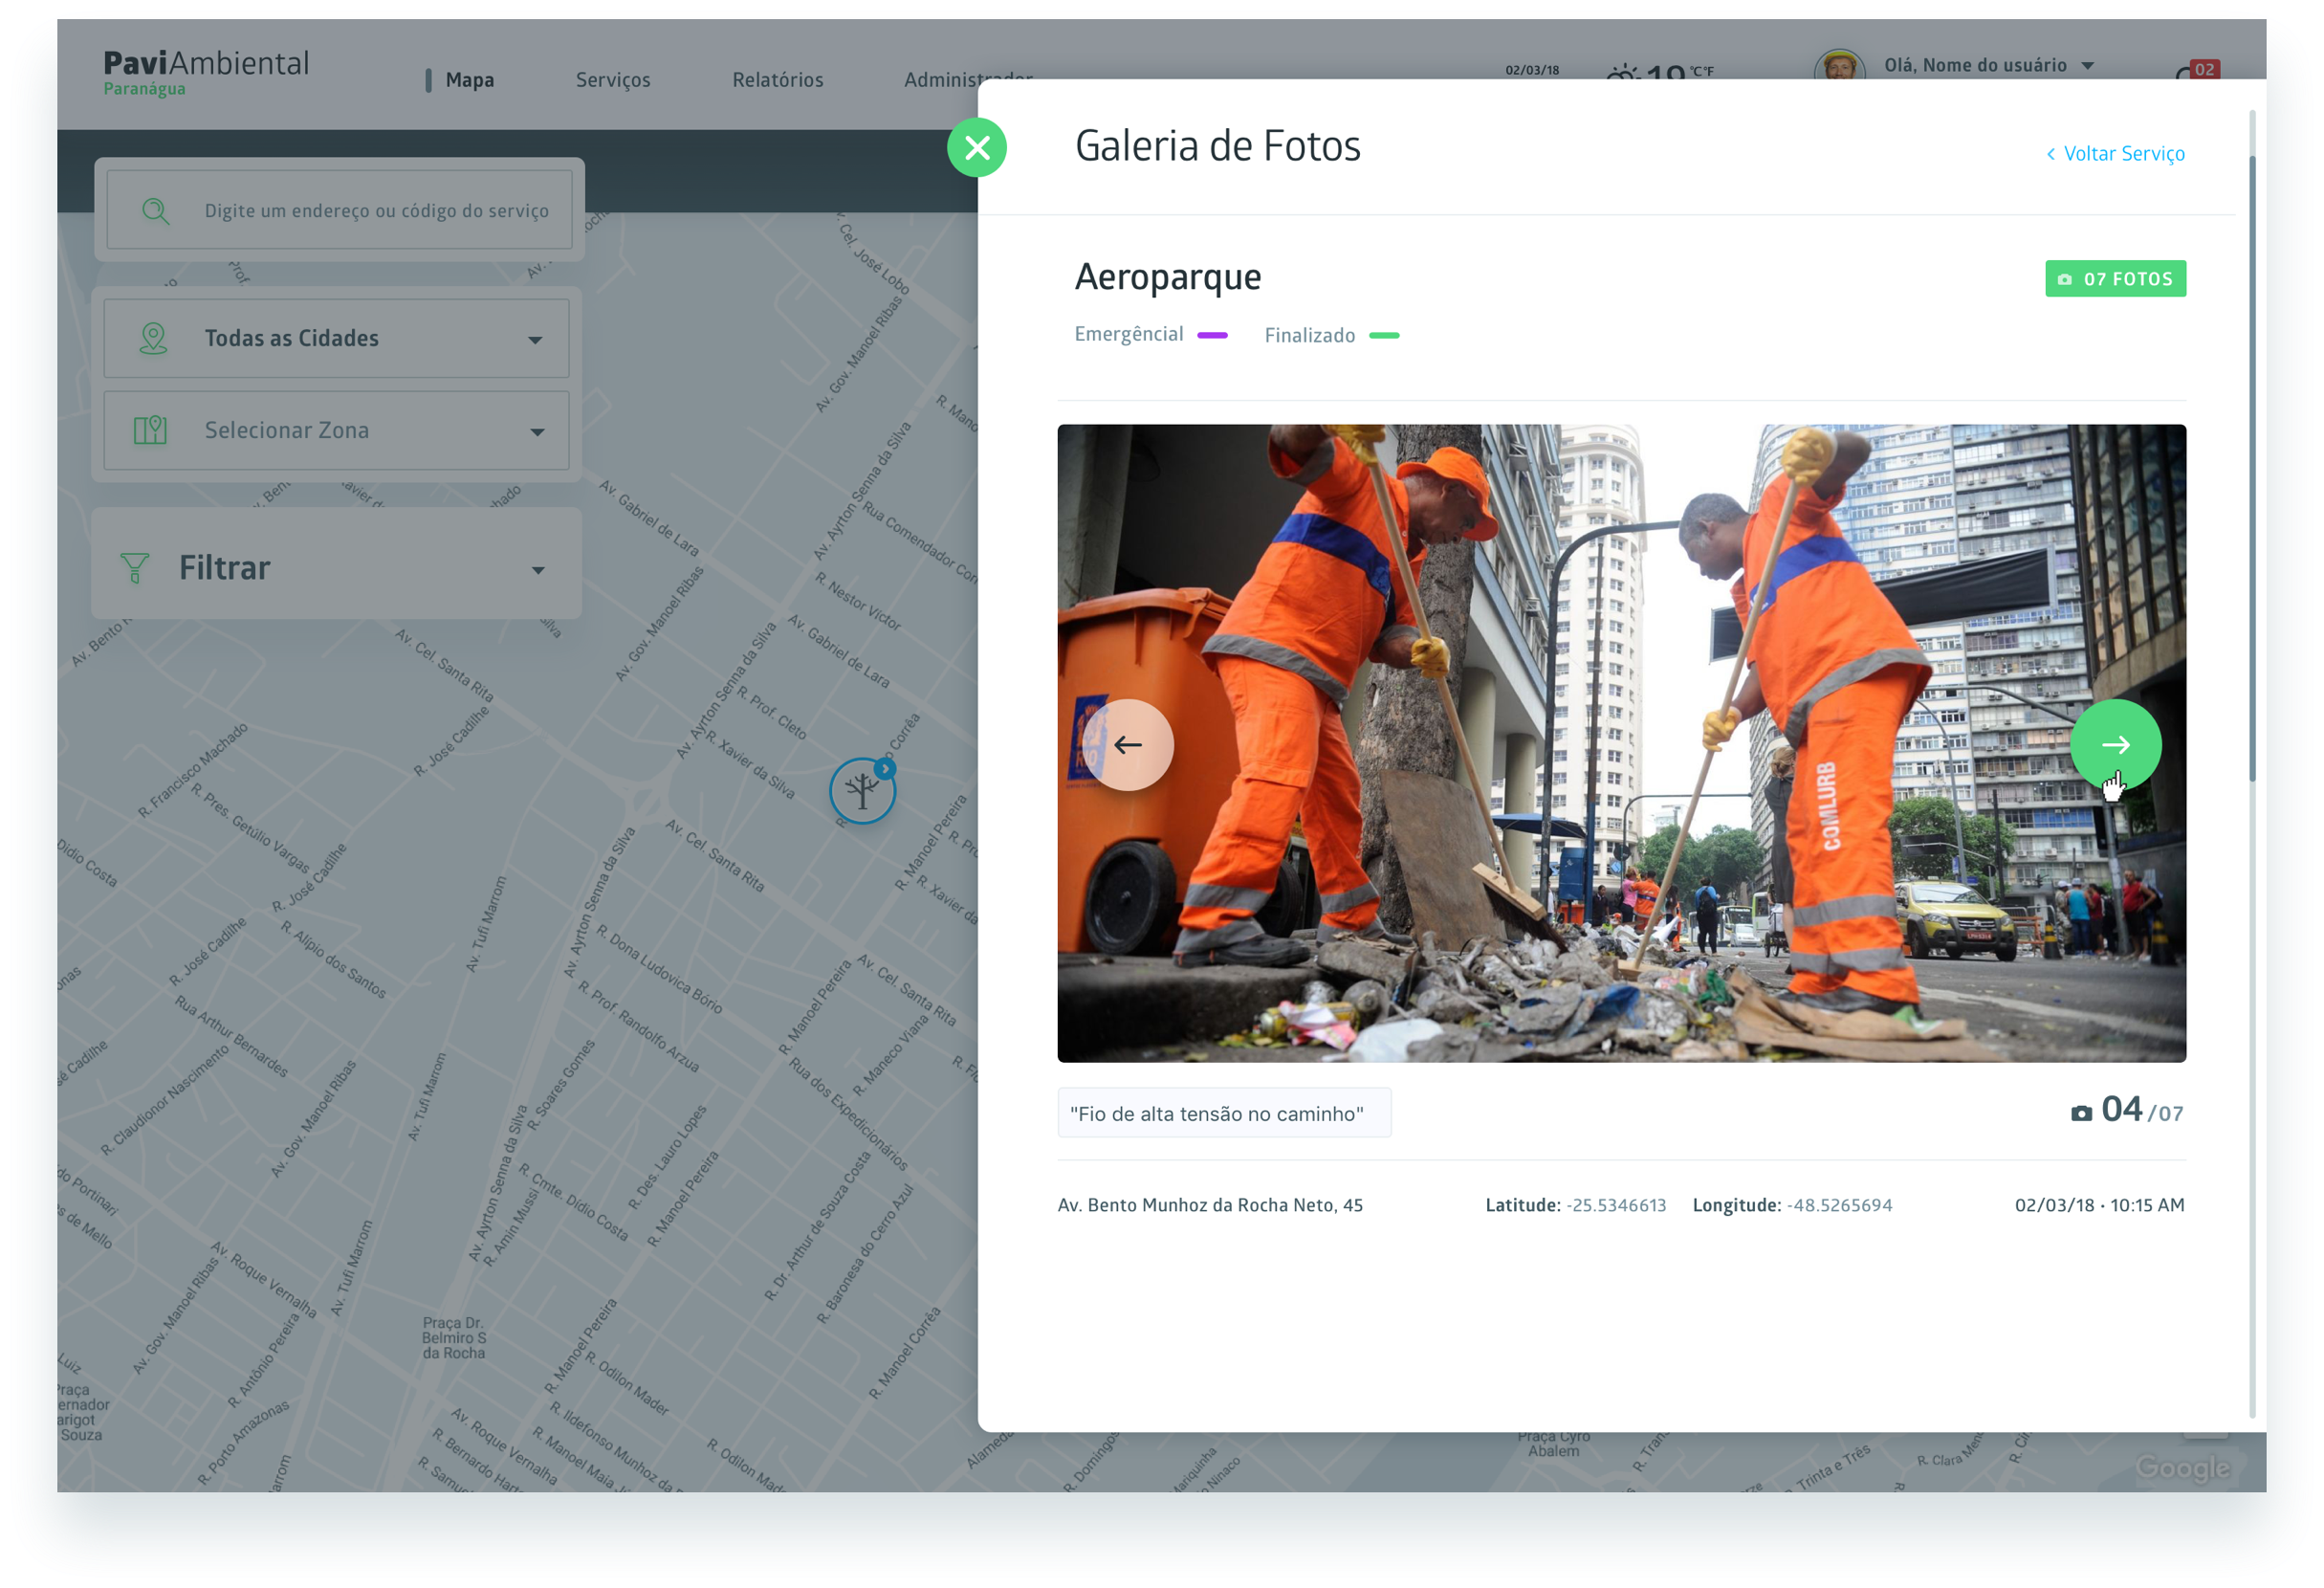Image resolution: width=2324 pixels, height=1588 pixels.
Task: Open the Selecionar Zona dropdown
Action: pos(336,430)
